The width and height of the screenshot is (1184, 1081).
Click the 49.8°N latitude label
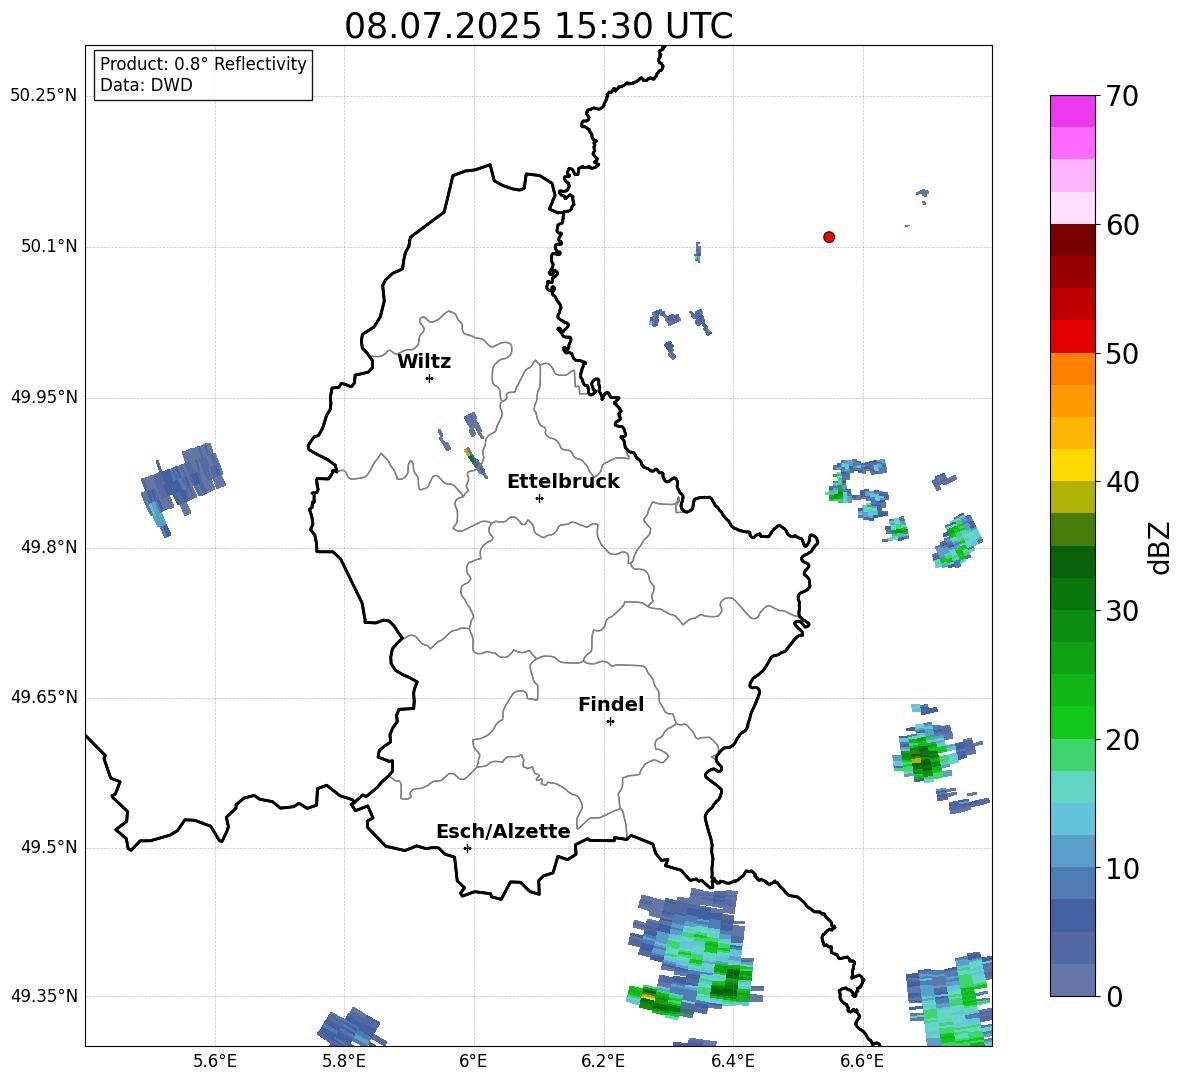tap(49, 547)
